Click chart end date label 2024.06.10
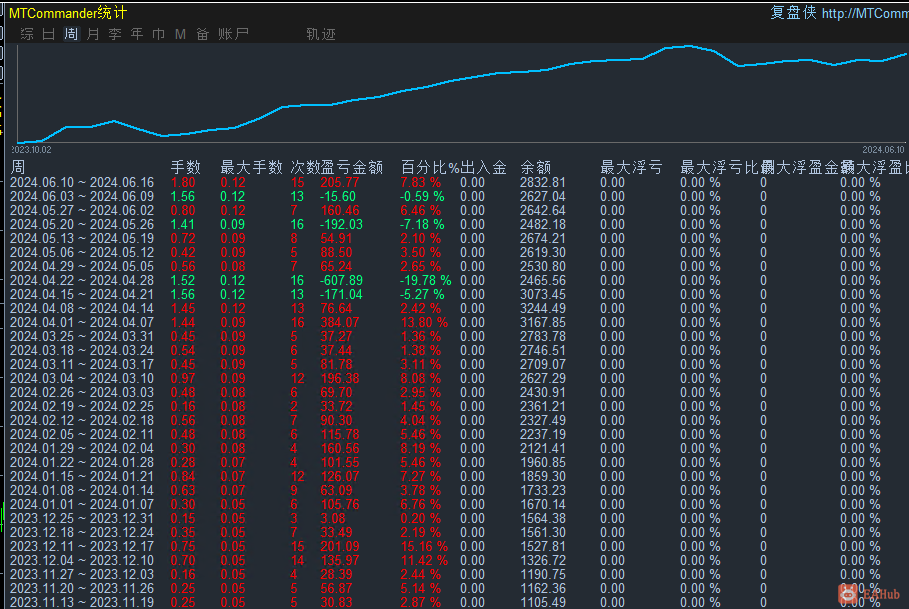This screenshot has height=609, width=909. tap(883, 150)
